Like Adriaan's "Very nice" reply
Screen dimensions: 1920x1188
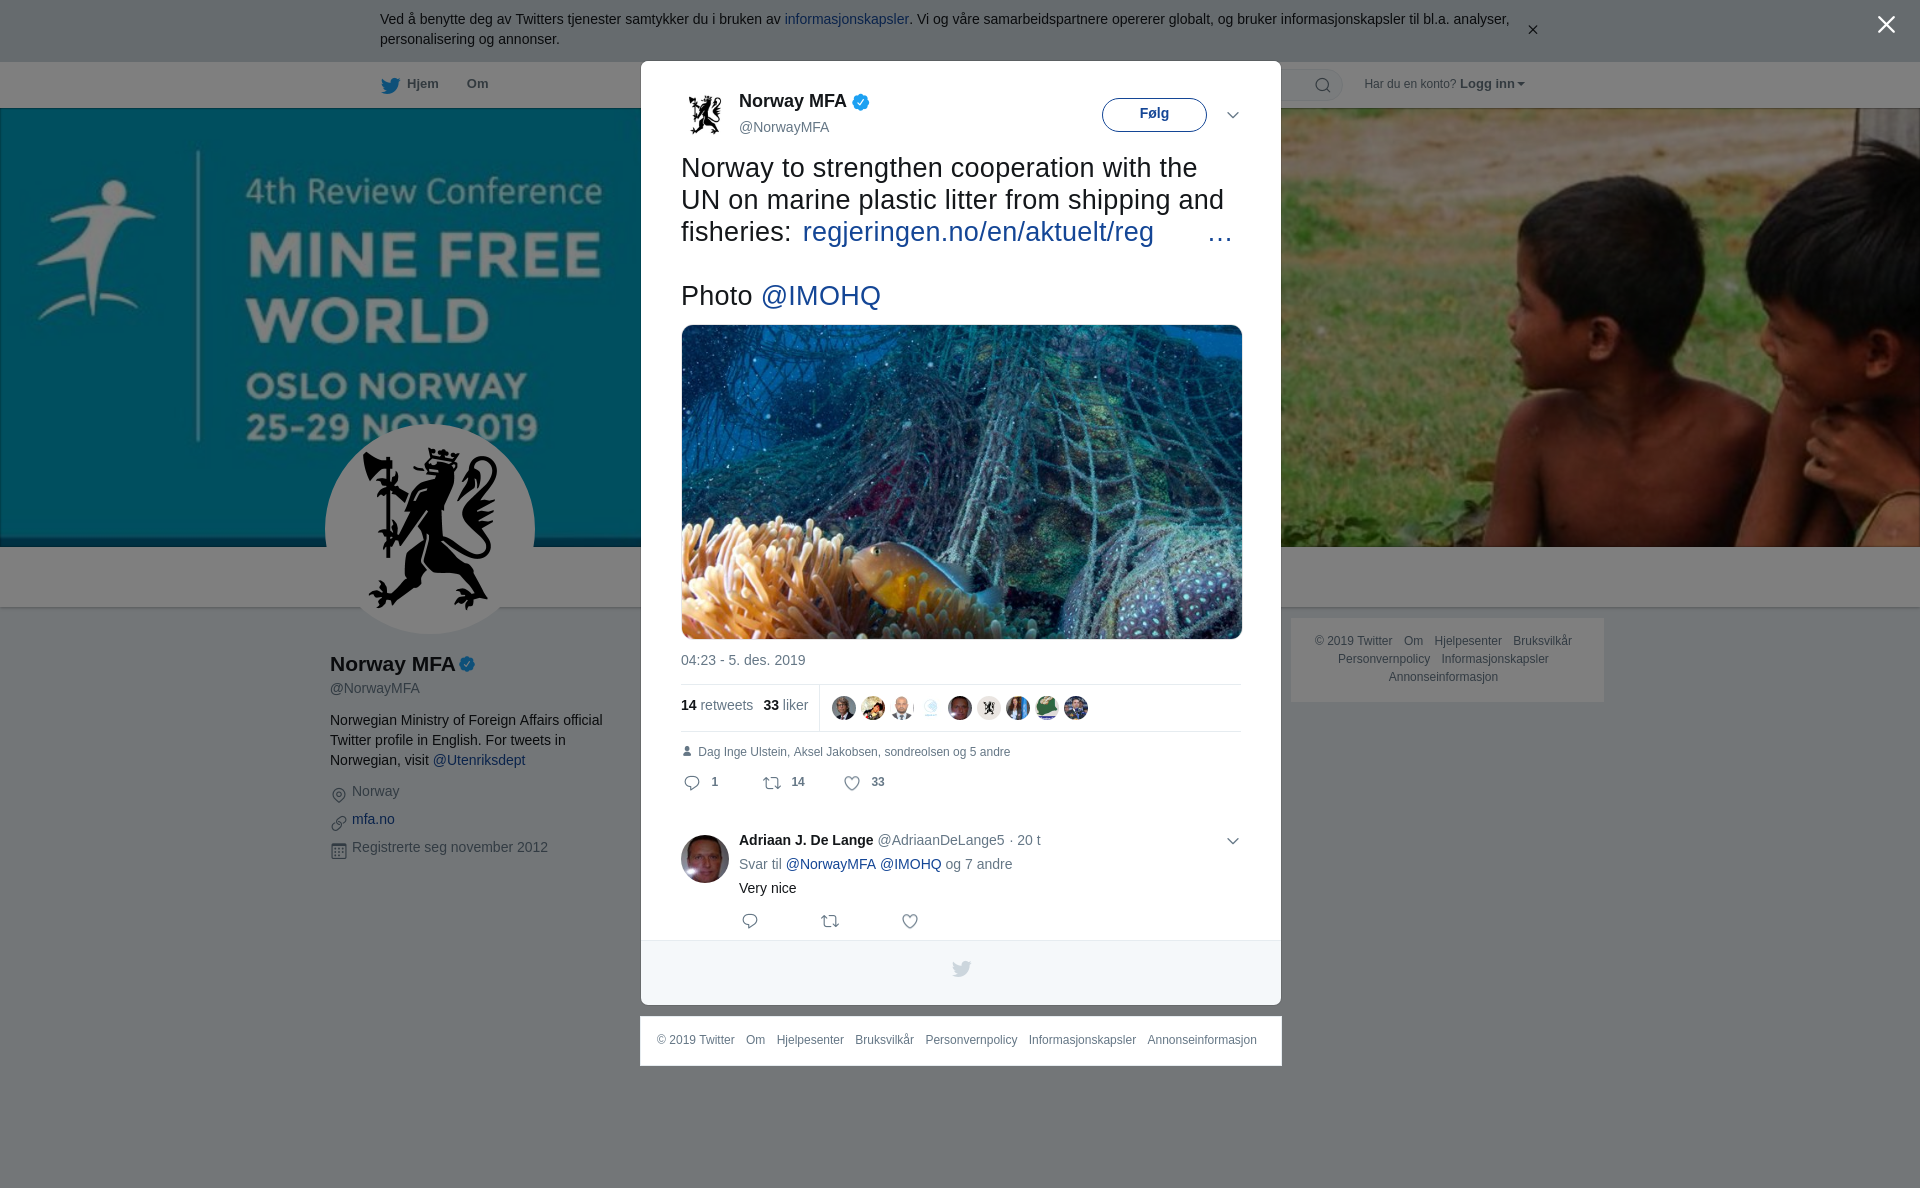(x=910, y=921)
